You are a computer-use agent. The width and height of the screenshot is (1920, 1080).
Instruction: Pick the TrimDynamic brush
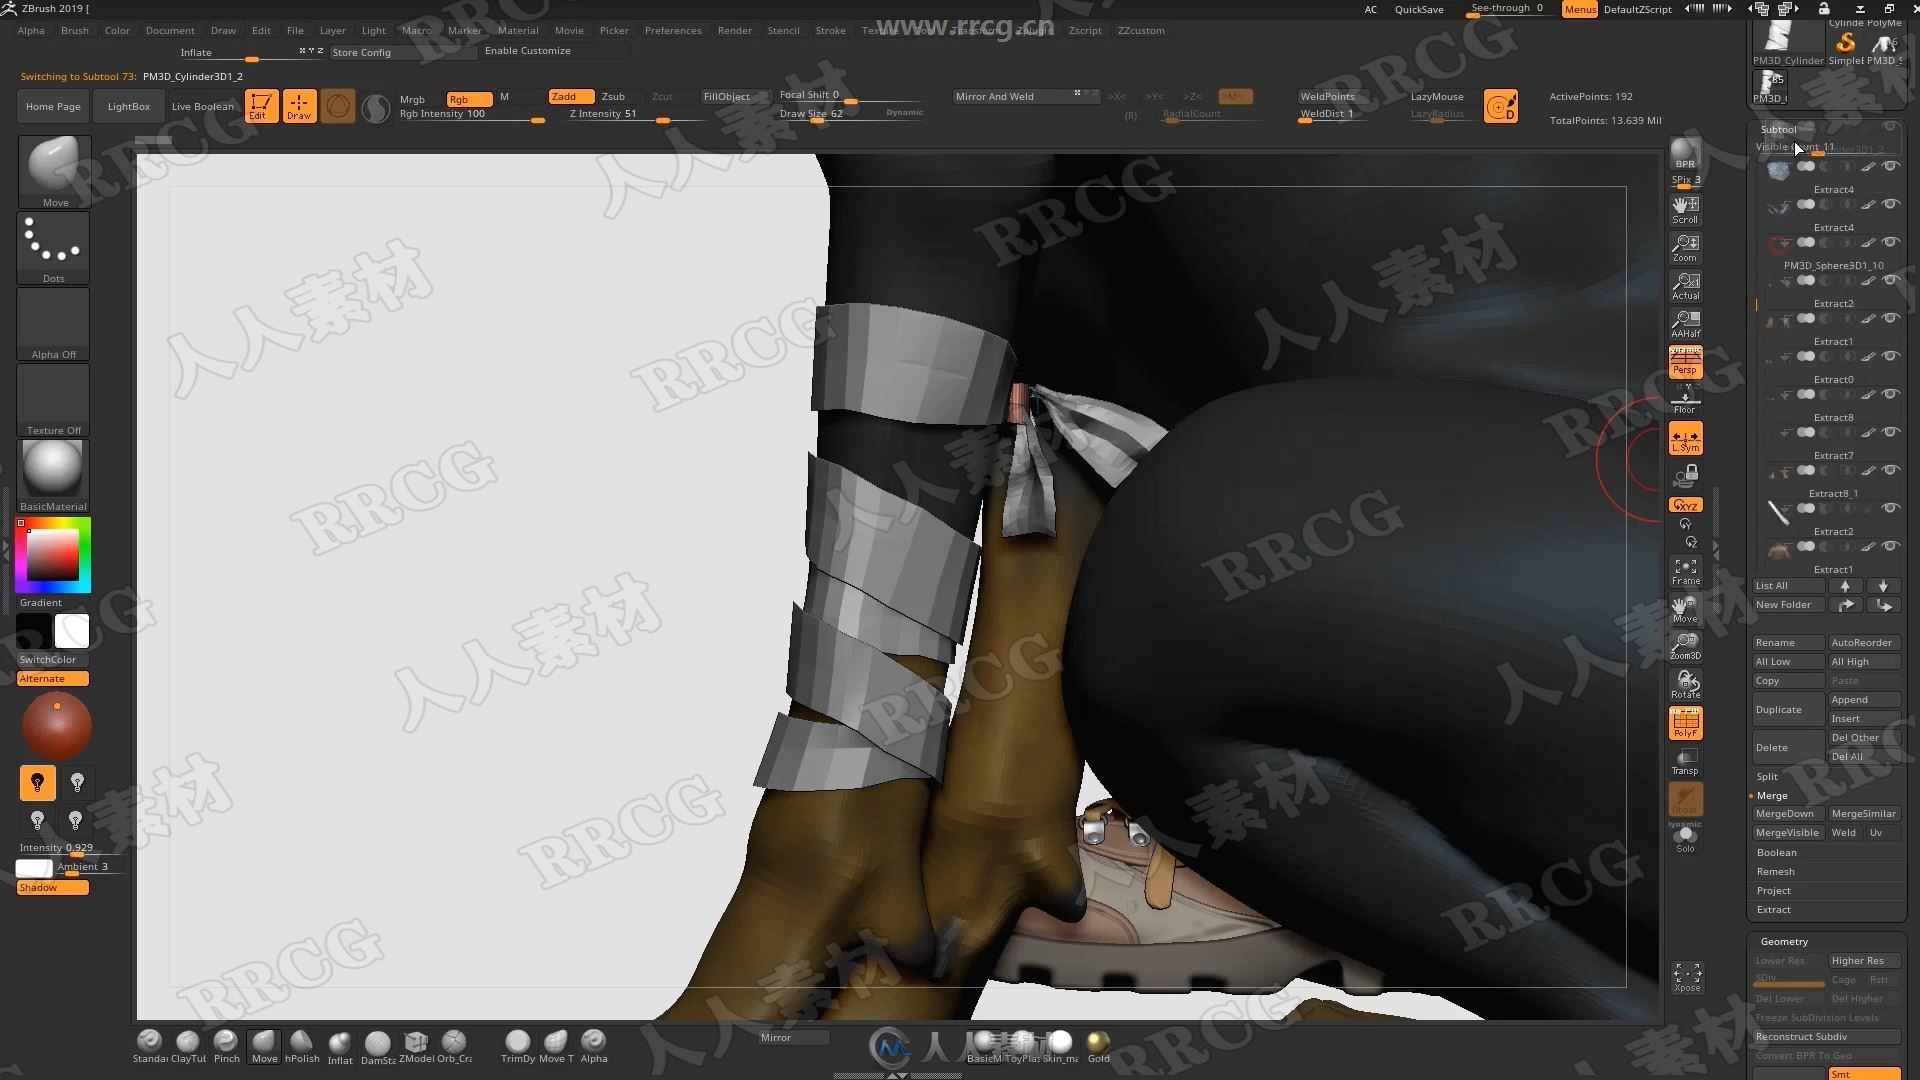point(517,1047)
